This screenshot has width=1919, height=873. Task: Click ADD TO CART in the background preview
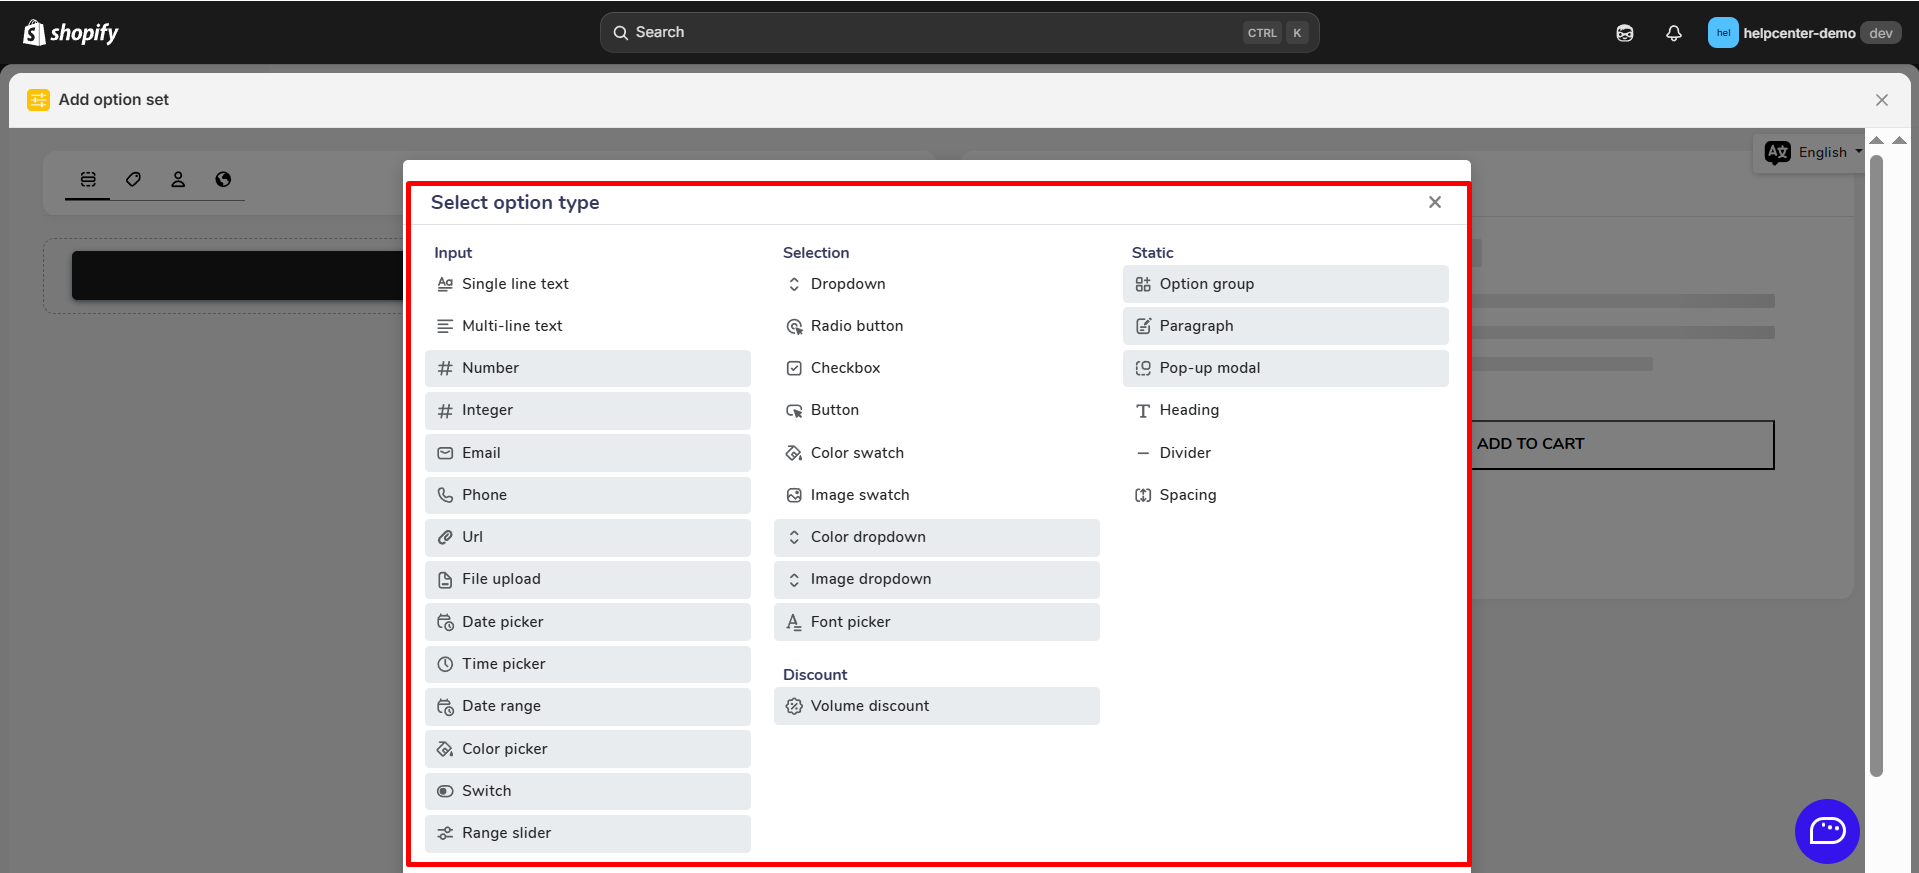[x=1530, y=444]
